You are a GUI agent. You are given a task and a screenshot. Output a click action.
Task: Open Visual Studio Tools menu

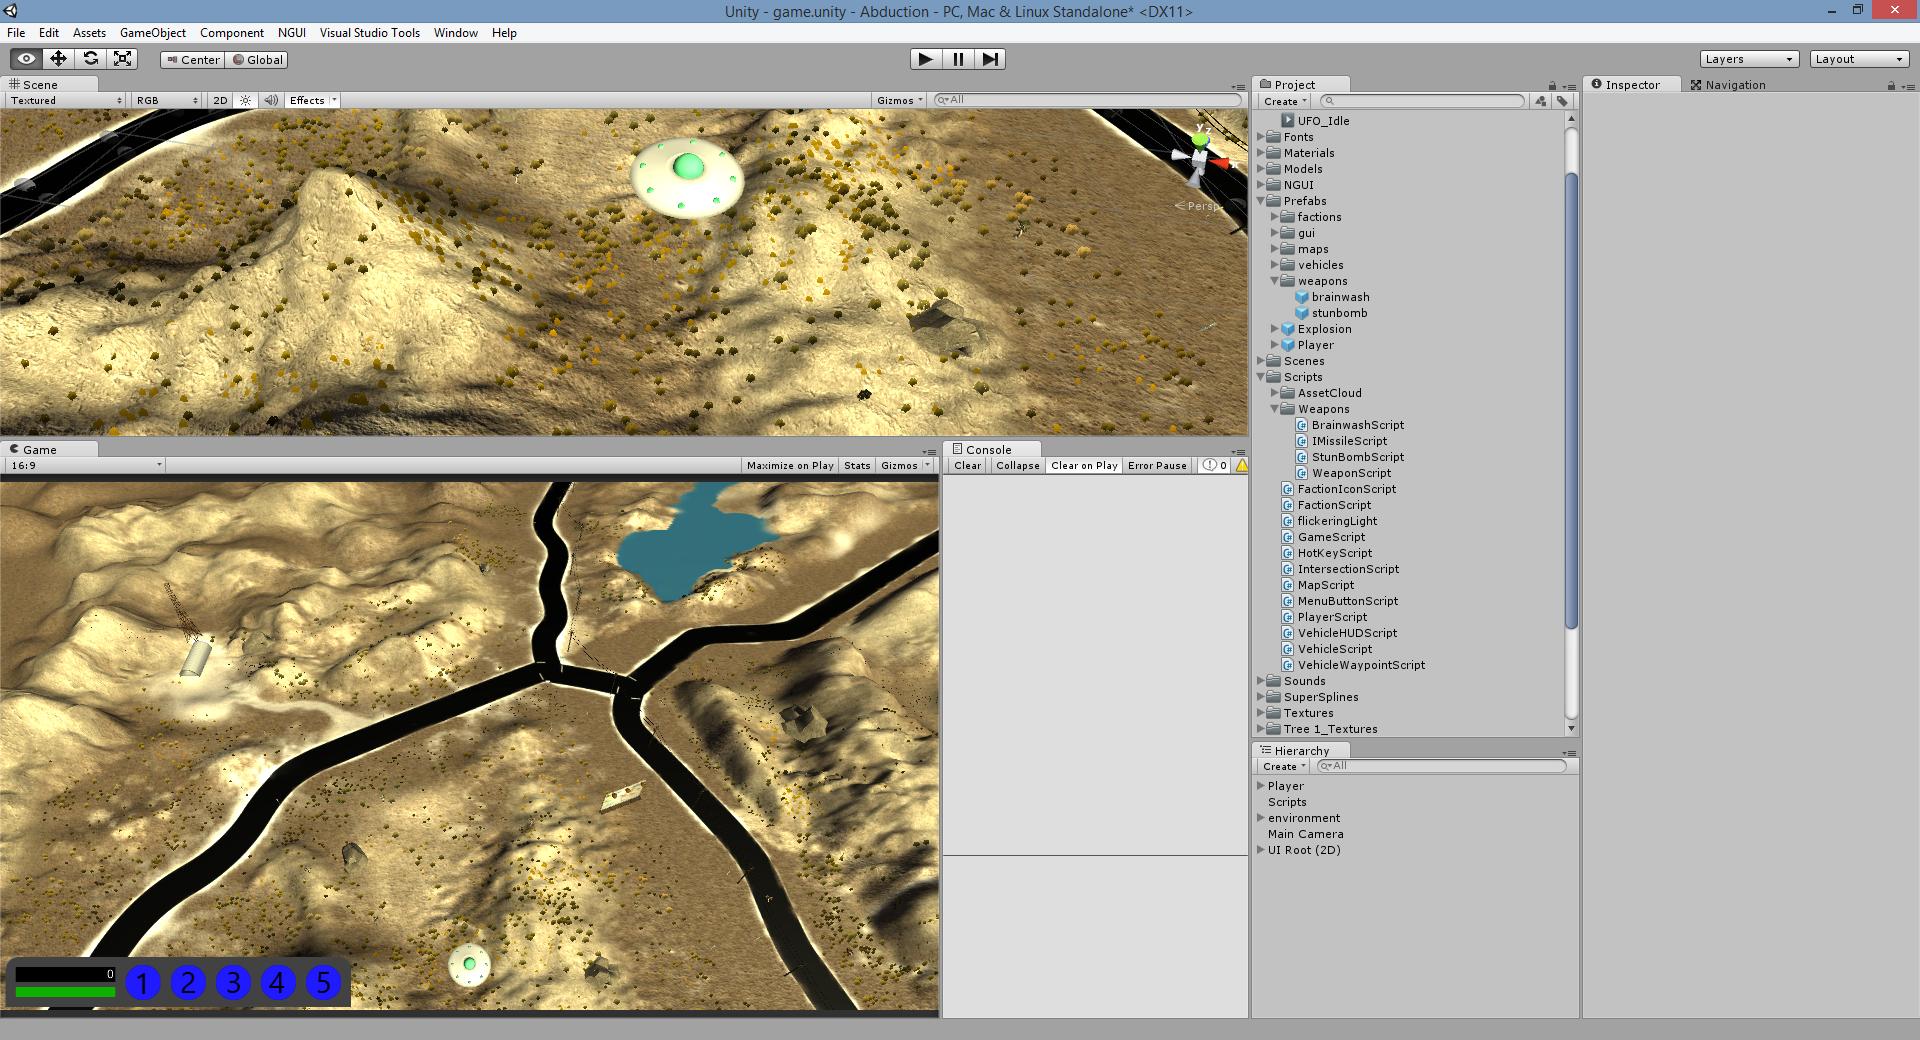point(369,33)
